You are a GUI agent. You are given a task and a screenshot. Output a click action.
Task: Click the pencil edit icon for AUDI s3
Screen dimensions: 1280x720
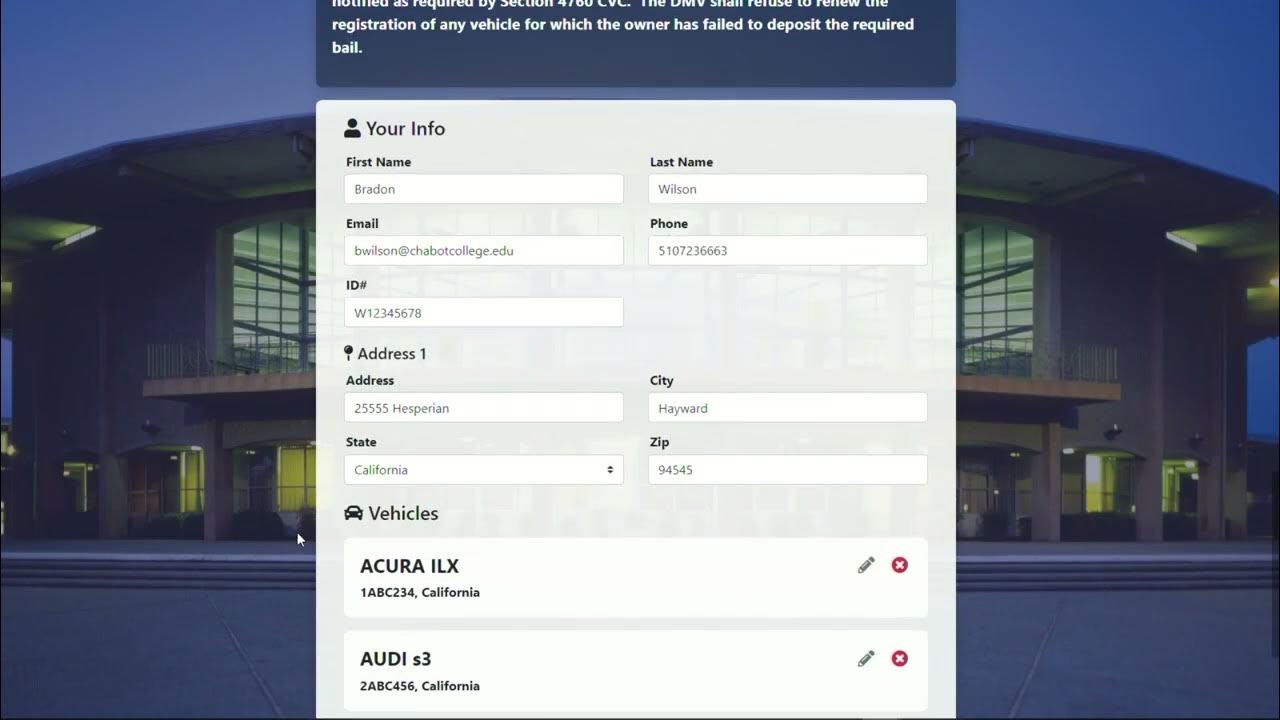tap(866, 658)
